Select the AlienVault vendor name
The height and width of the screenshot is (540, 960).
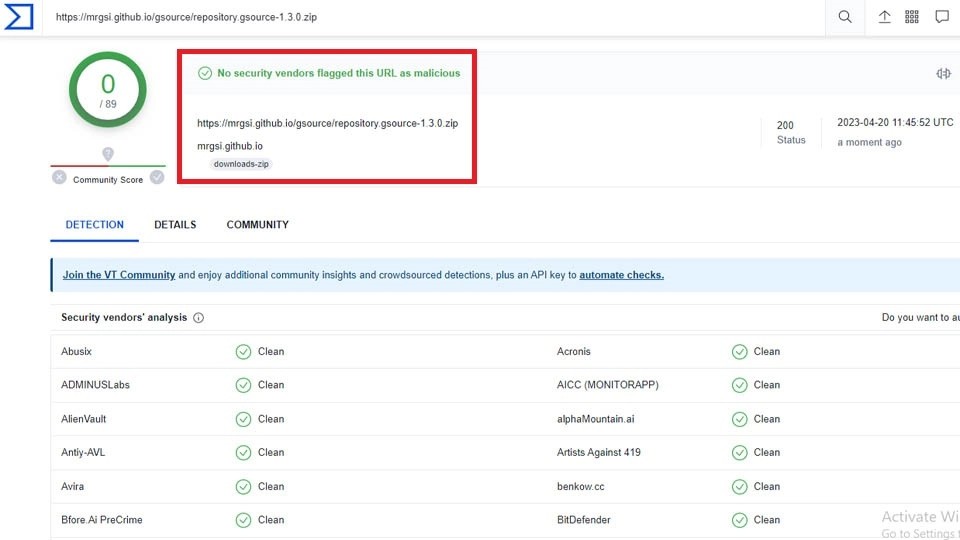[83, 419]
